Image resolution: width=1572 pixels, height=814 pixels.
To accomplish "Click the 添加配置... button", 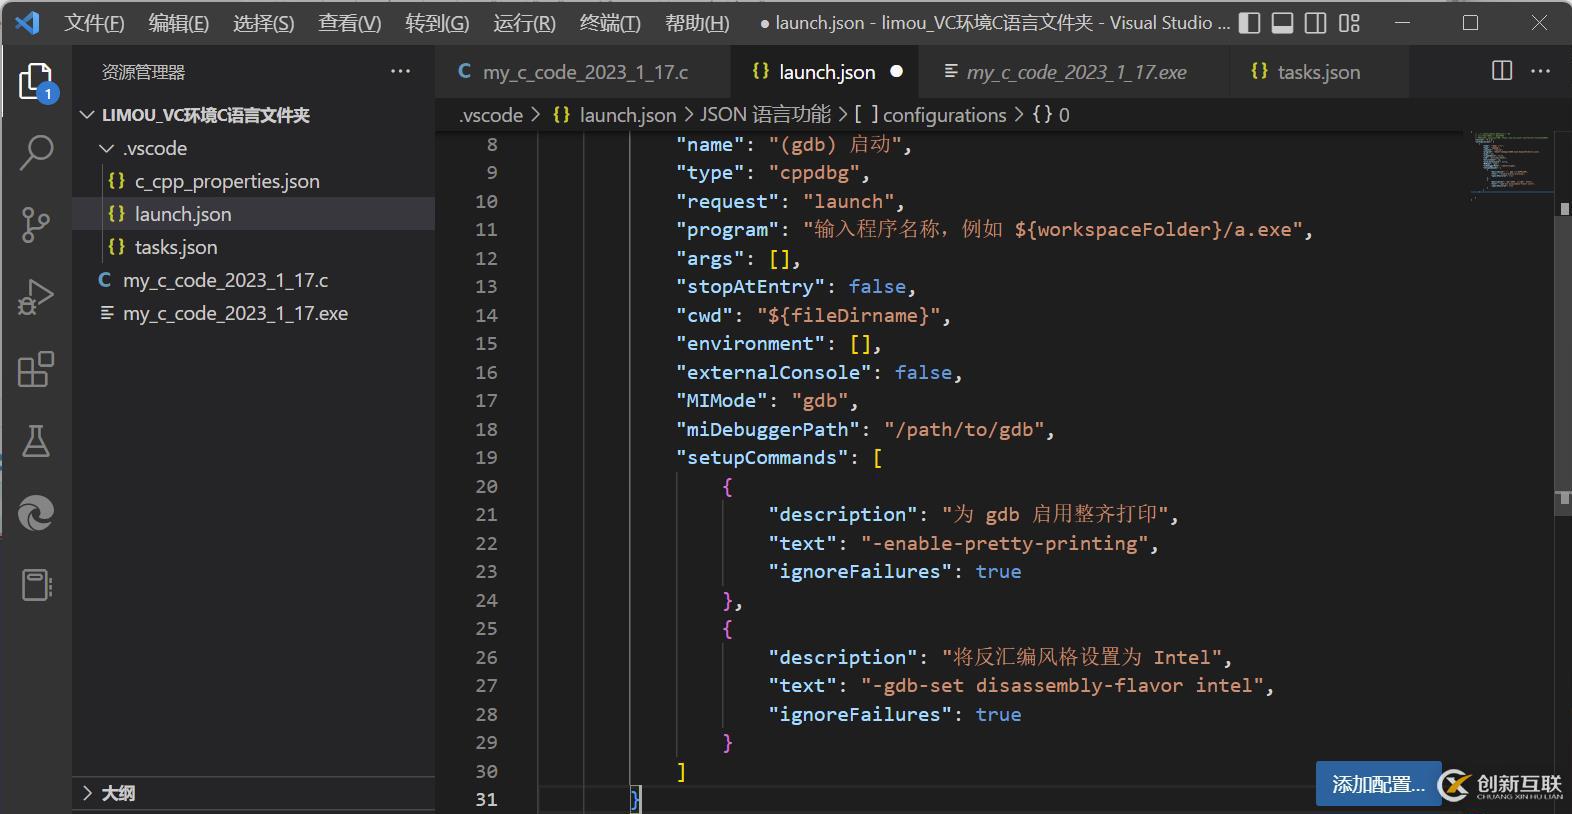I will 1378,784.
